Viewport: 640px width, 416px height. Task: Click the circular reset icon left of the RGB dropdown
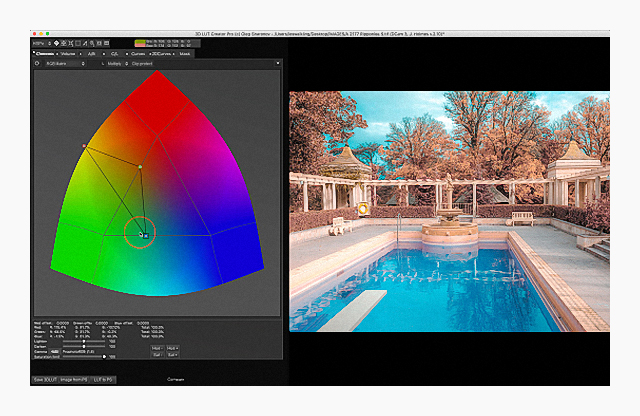pyautogui.click(x=37, y=64)
